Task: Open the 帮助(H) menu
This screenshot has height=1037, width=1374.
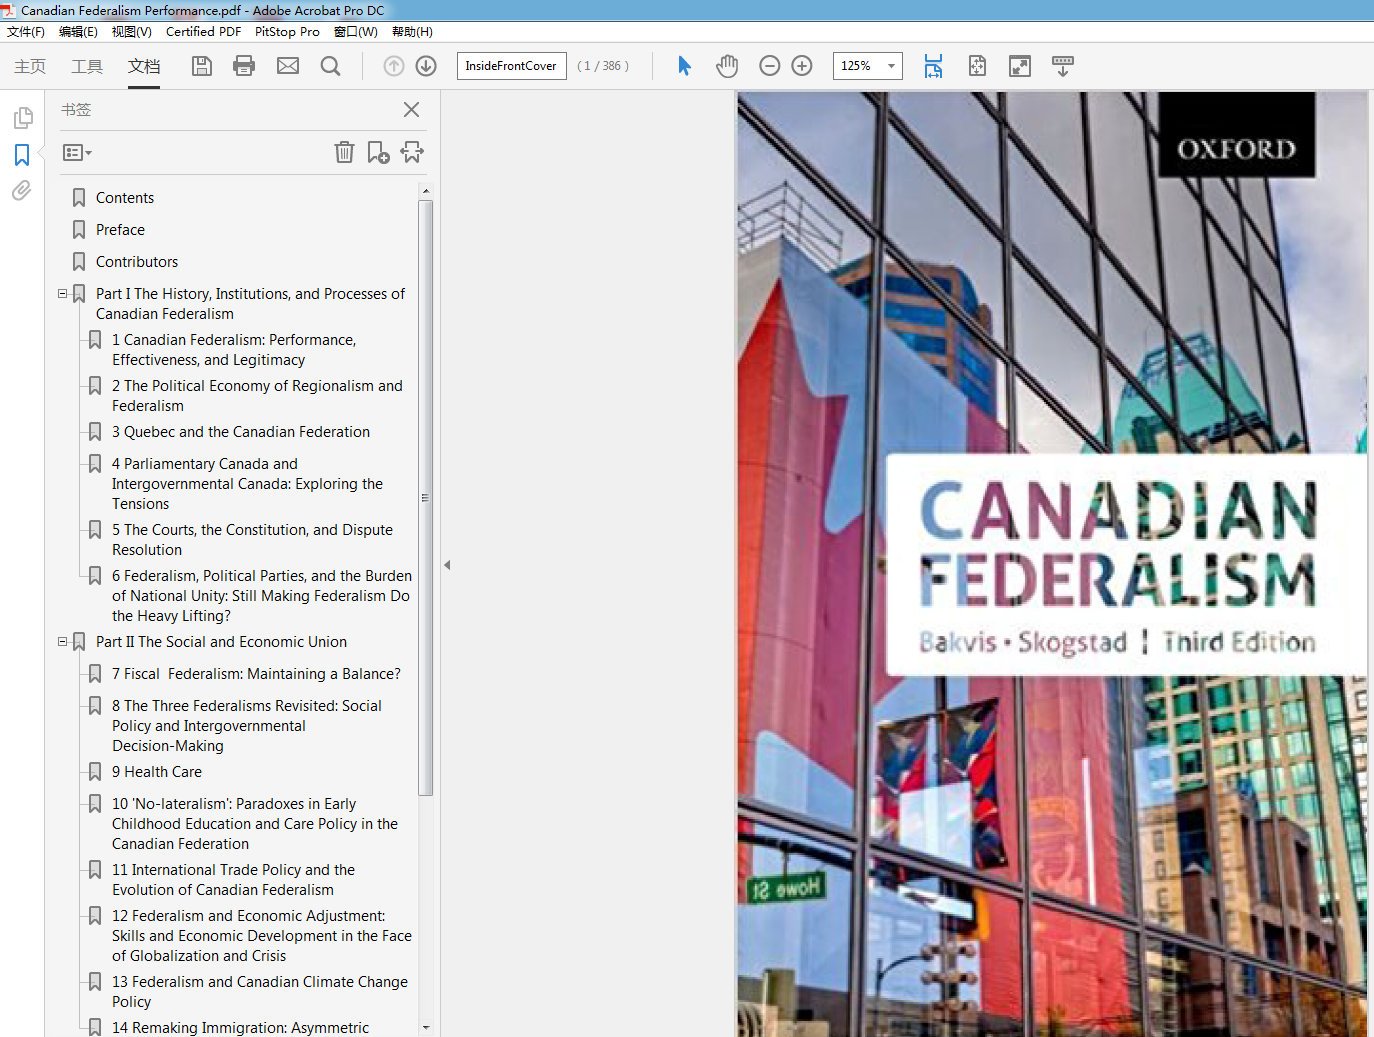Action: (412, 32)
